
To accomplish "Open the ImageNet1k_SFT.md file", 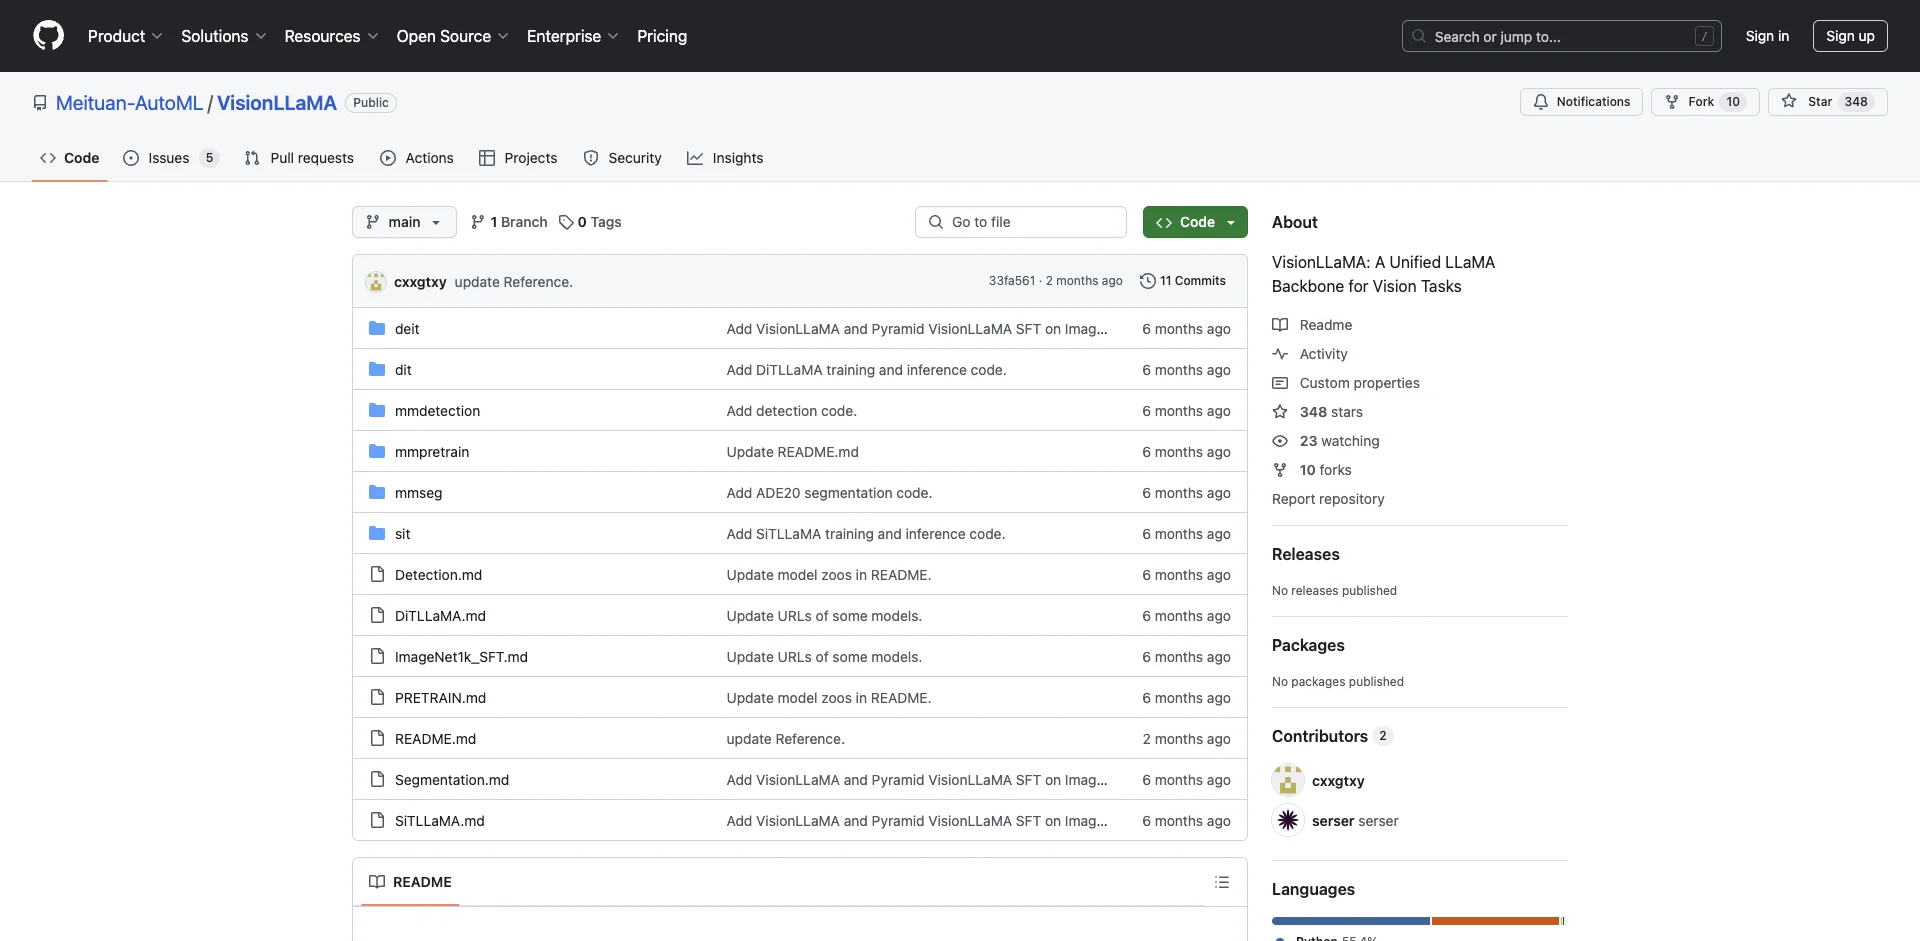I will coord(461,657).
